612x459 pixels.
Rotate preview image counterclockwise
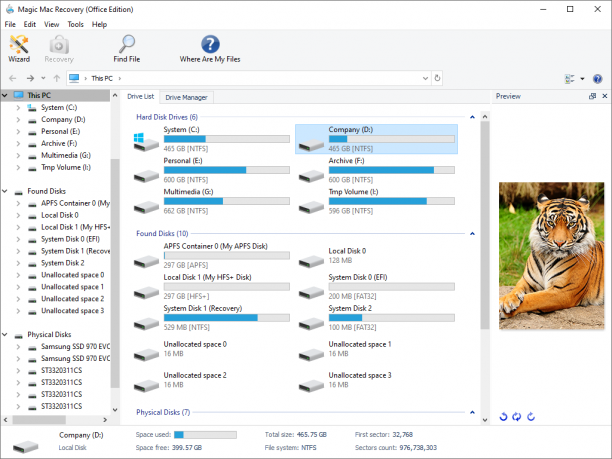point(503,417)
